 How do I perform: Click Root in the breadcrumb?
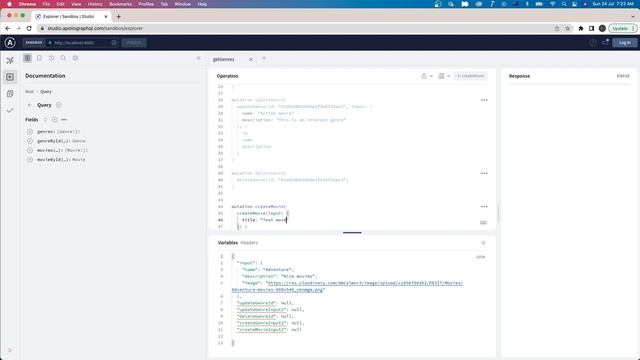click(x=29, y=91)
